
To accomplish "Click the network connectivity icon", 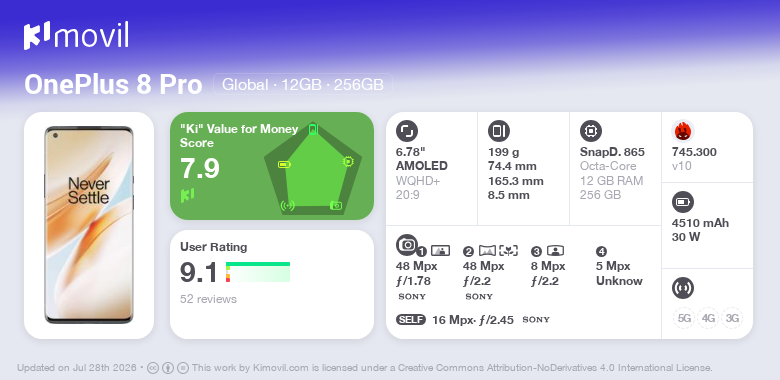I will [x=683, y=288].
